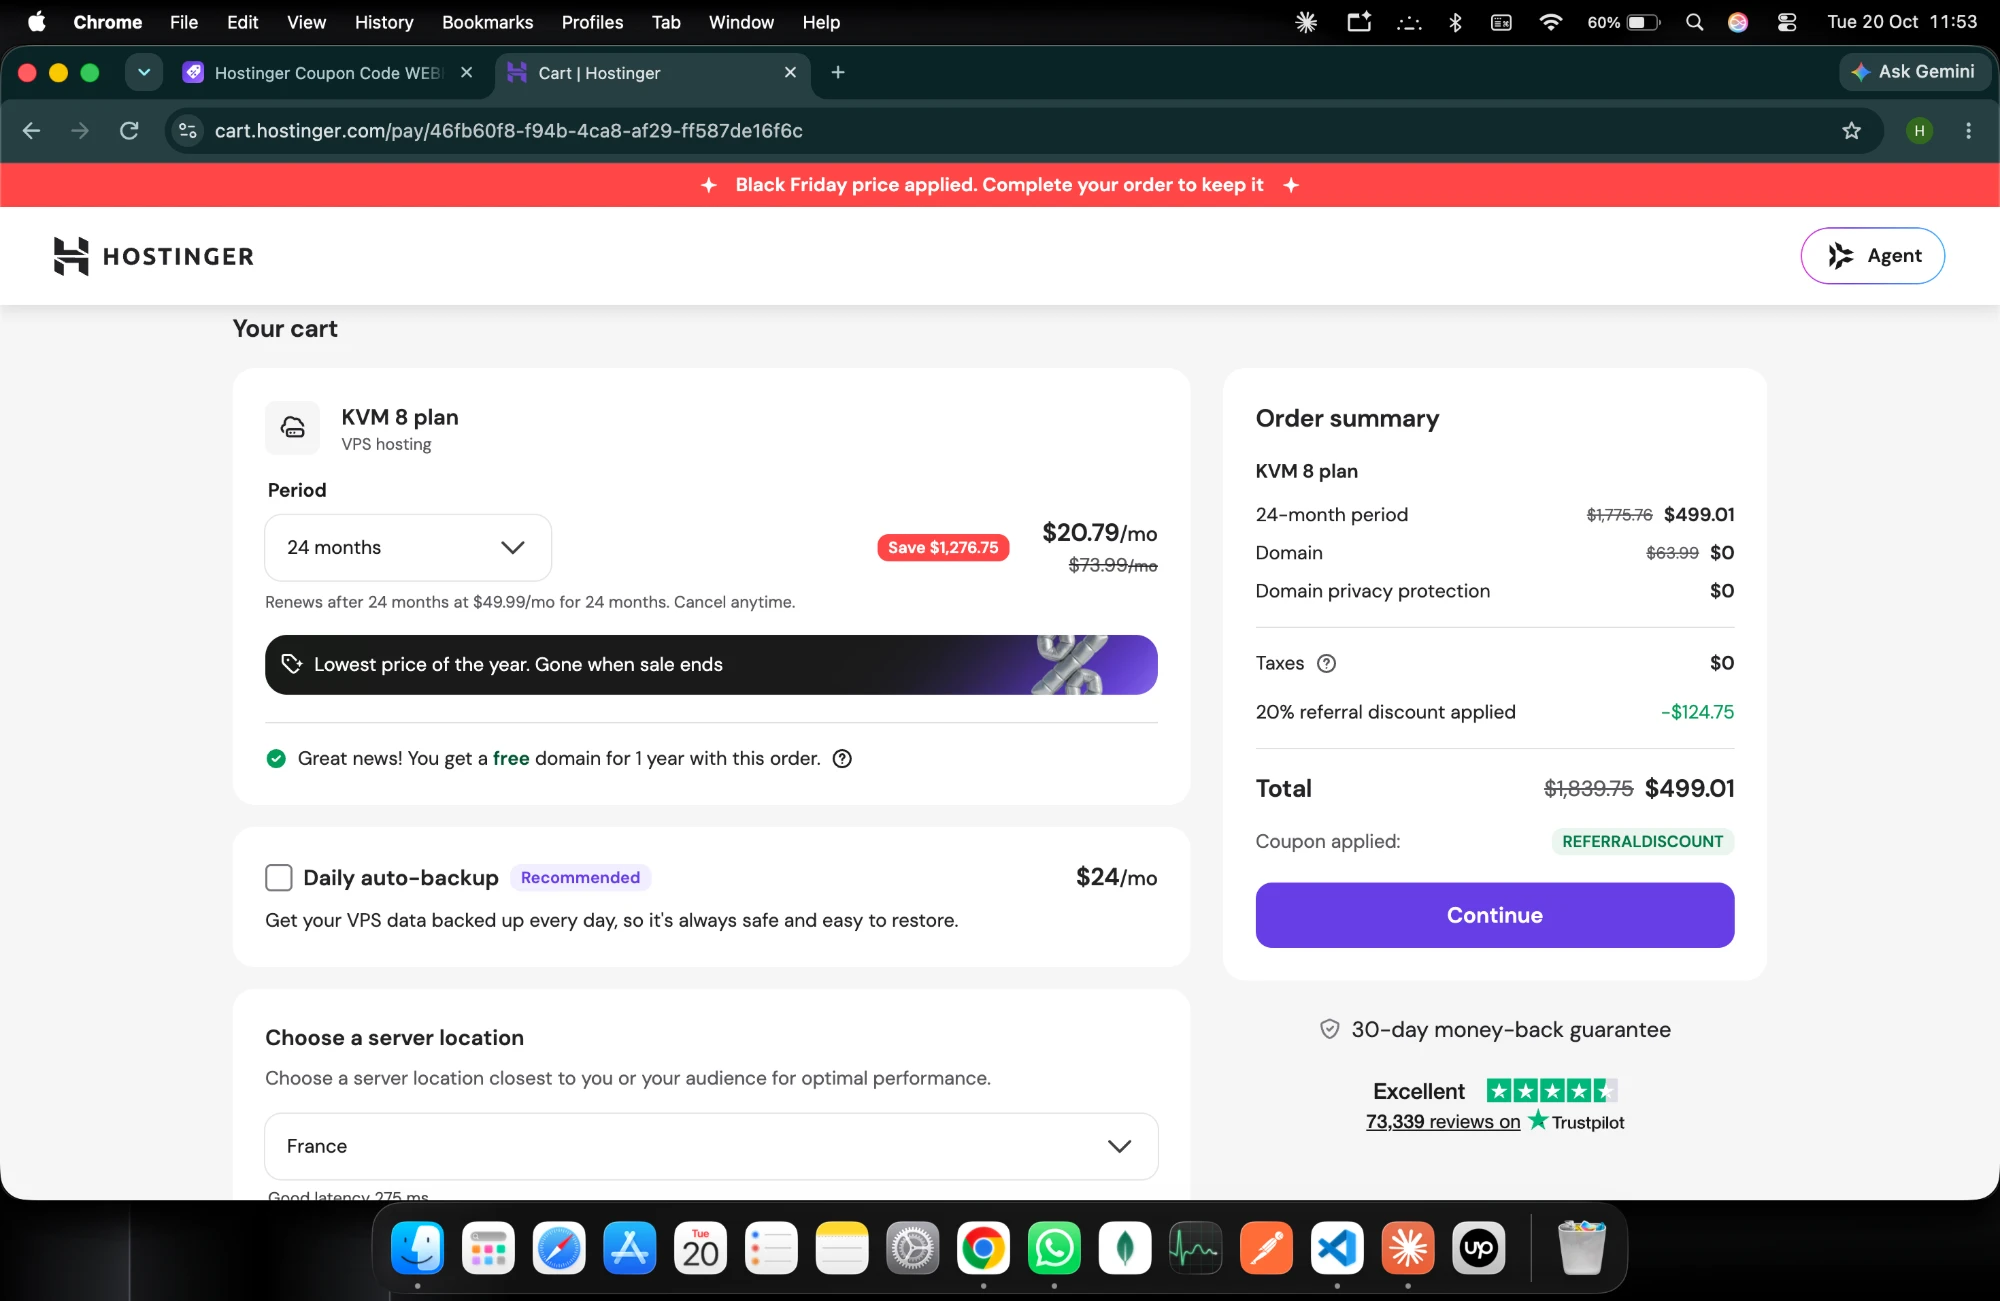Open the 73,339 reviews Trustpilot link
Image resolution: width=2000 pixels, height=1301 pixels.
[x=1443, y=1122]
